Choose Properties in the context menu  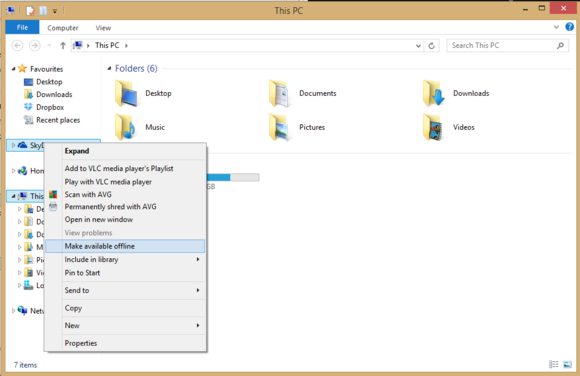point(125,343)
